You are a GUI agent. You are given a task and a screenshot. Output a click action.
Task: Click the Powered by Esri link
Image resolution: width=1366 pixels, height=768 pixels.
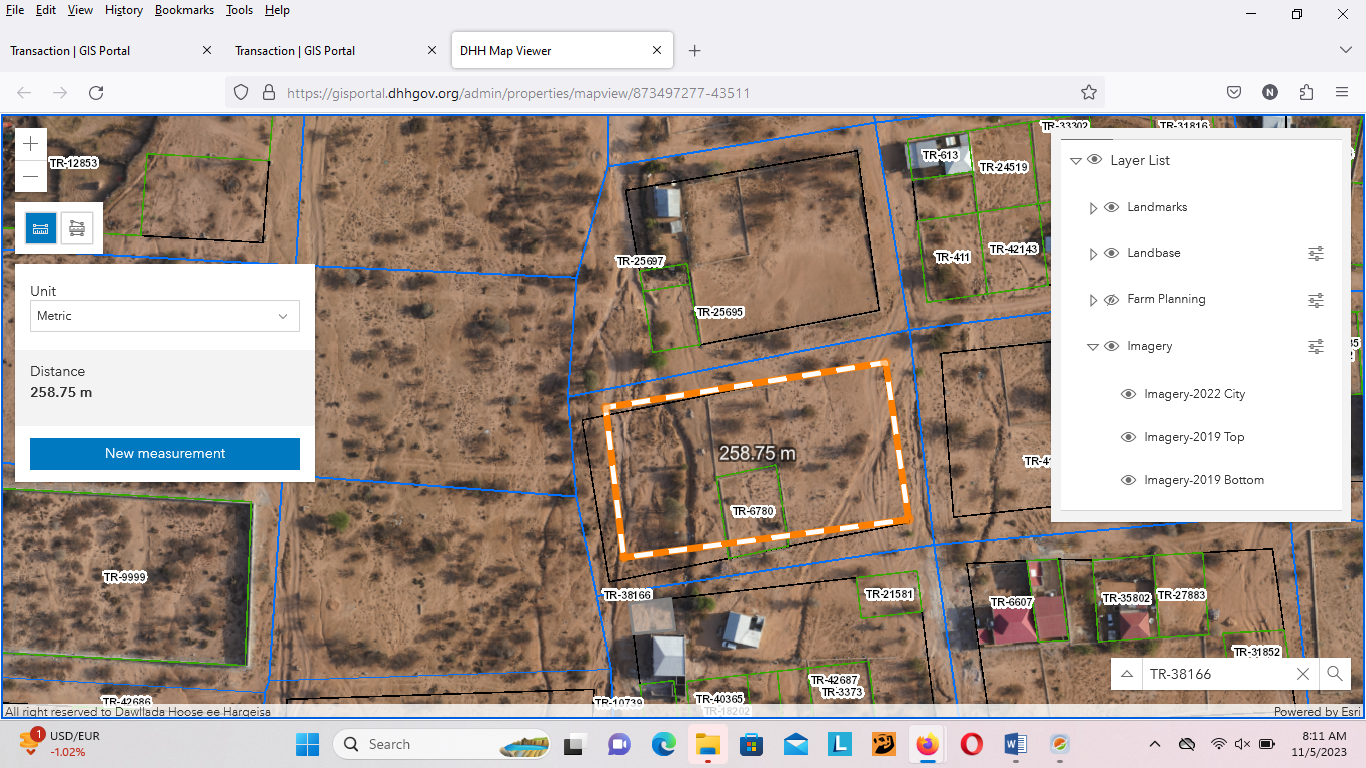click(x=1317, y=712)
